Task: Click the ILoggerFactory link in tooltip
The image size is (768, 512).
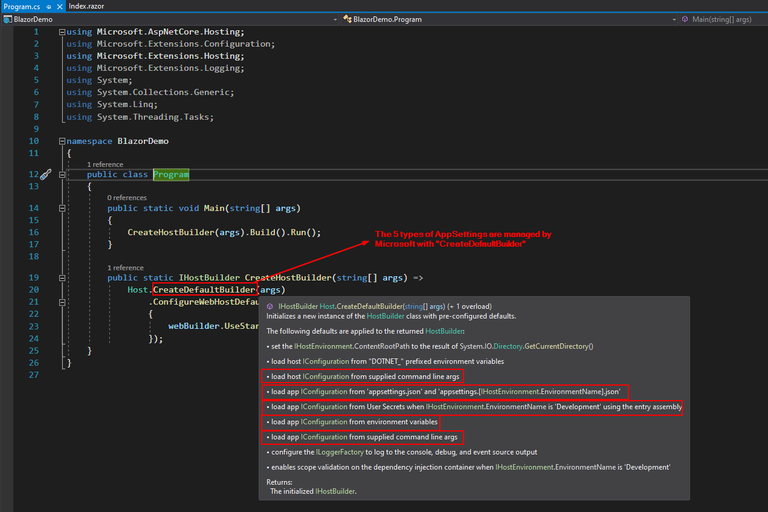Action: tap(338, 452)
